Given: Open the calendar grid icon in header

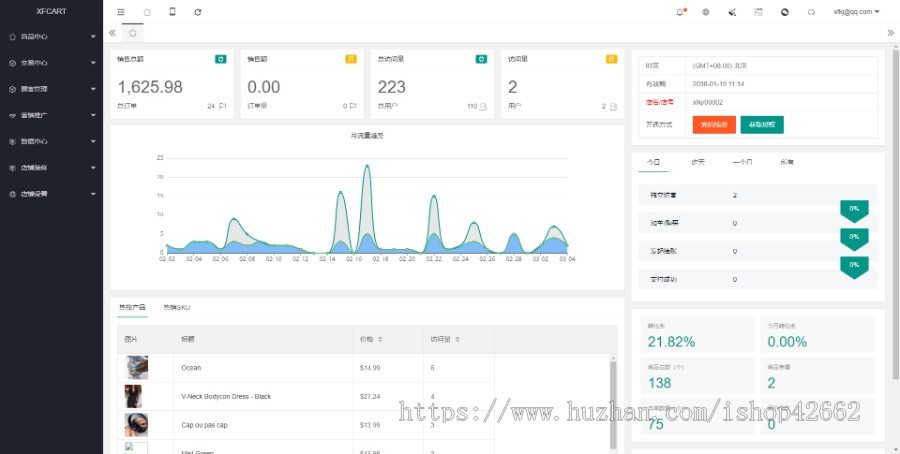Looking at the screenshot, I should 758,11.
